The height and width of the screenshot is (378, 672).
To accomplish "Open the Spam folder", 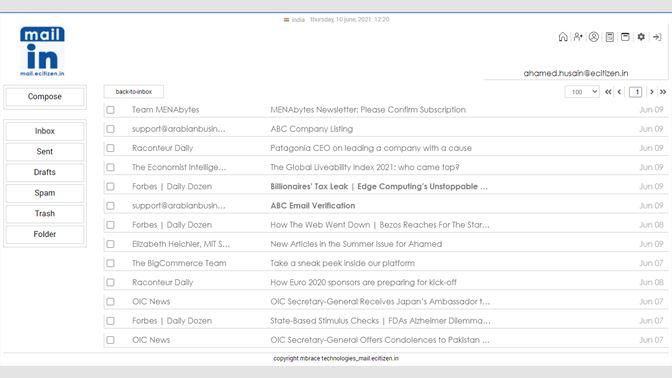I will pos(45,193).
